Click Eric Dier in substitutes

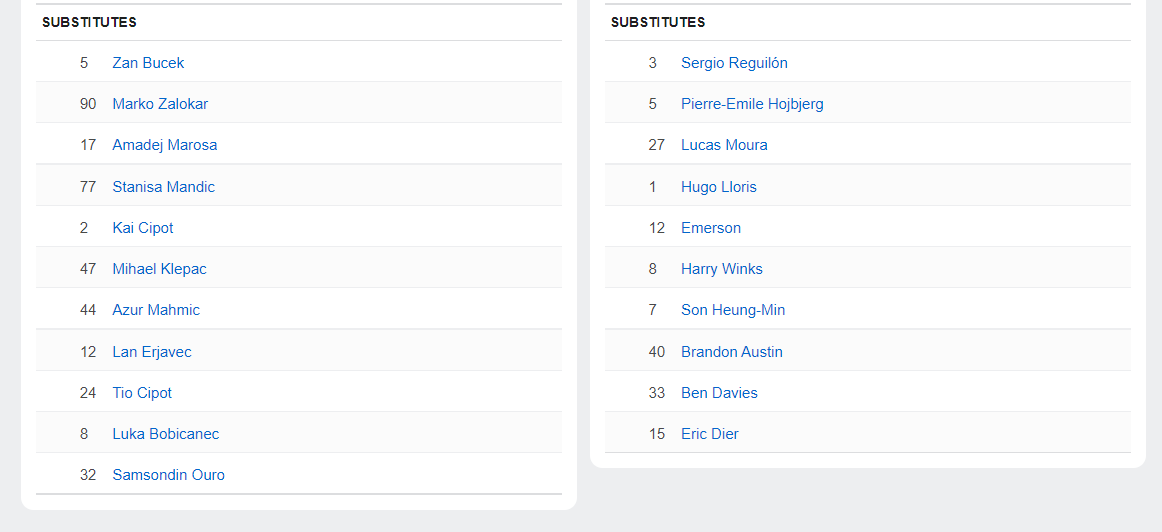(x=709, y=434)
